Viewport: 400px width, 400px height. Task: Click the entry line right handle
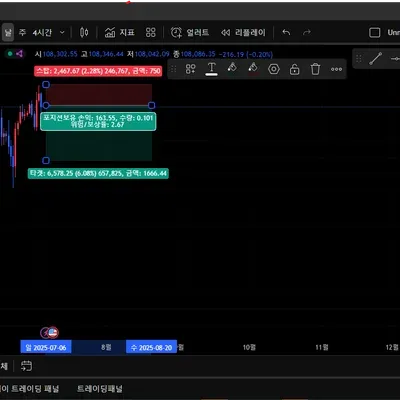click(x=151, y=106)
